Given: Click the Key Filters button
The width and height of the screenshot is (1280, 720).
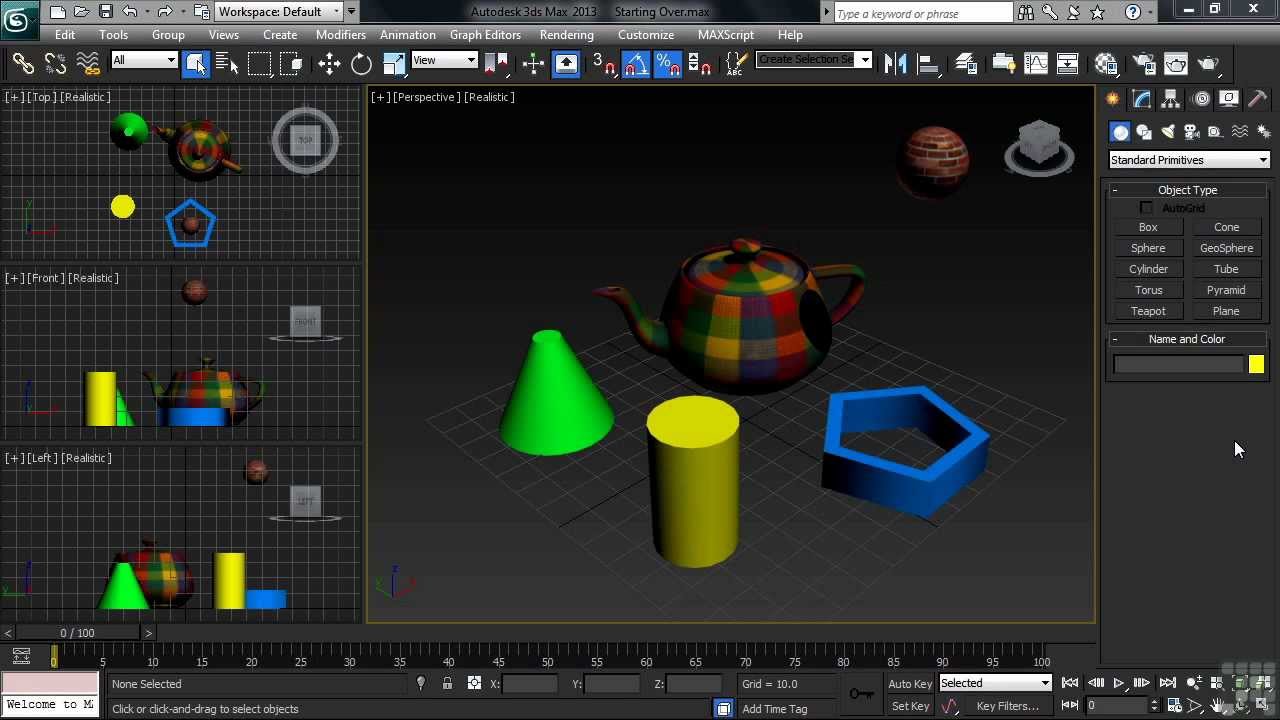Looking at the screenshot, I should [x=1007, y=706].
